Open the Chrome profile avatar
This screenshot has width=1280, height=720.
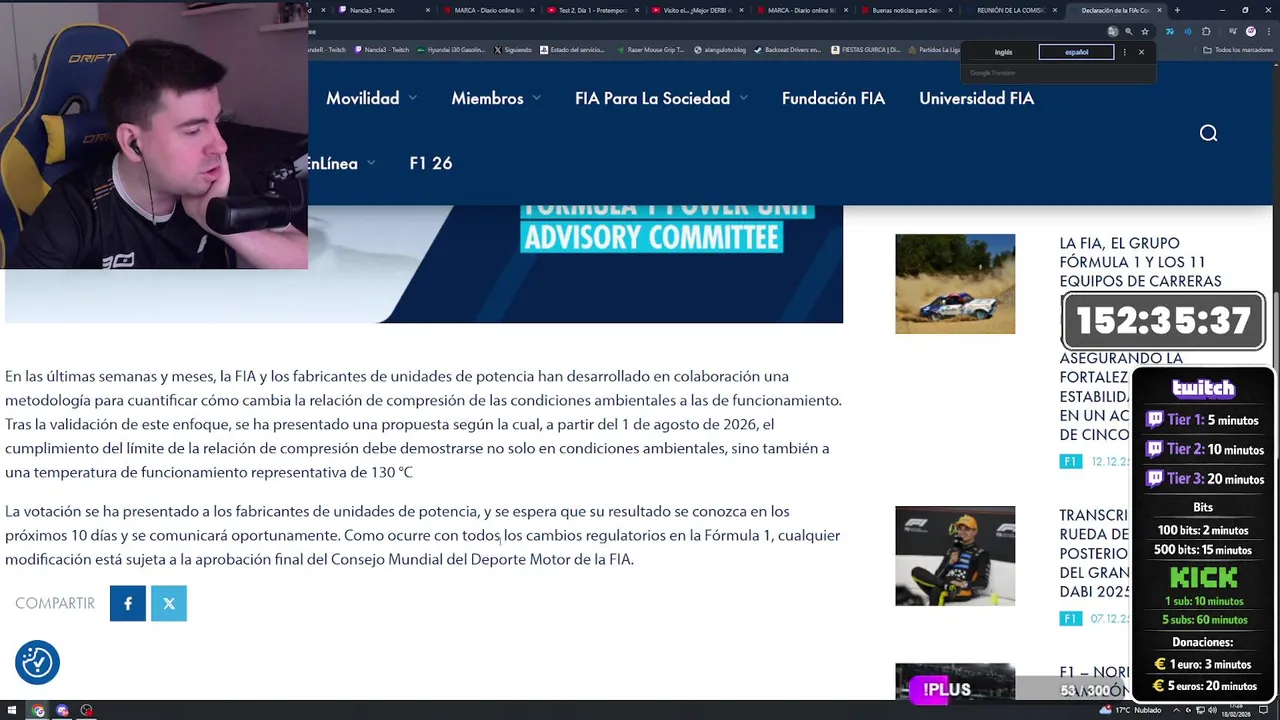[1250, 31]
